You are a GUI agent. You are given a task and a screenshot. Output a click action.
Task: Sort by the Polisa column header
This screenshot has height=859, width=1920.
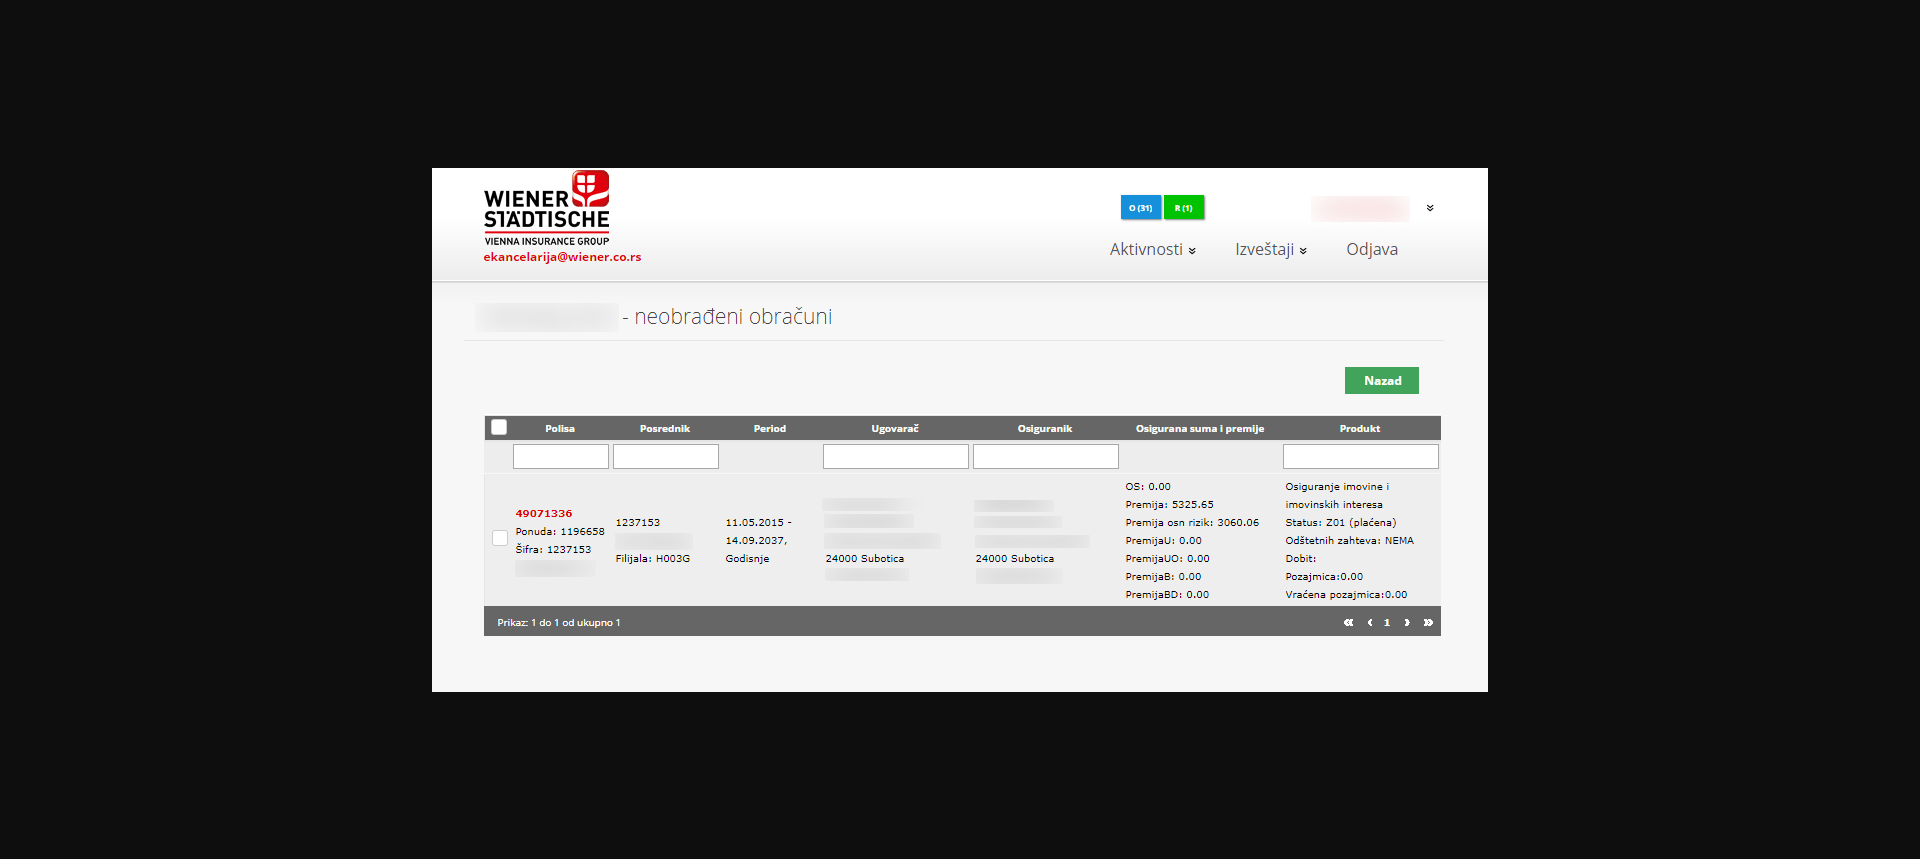tap(559, 429)
